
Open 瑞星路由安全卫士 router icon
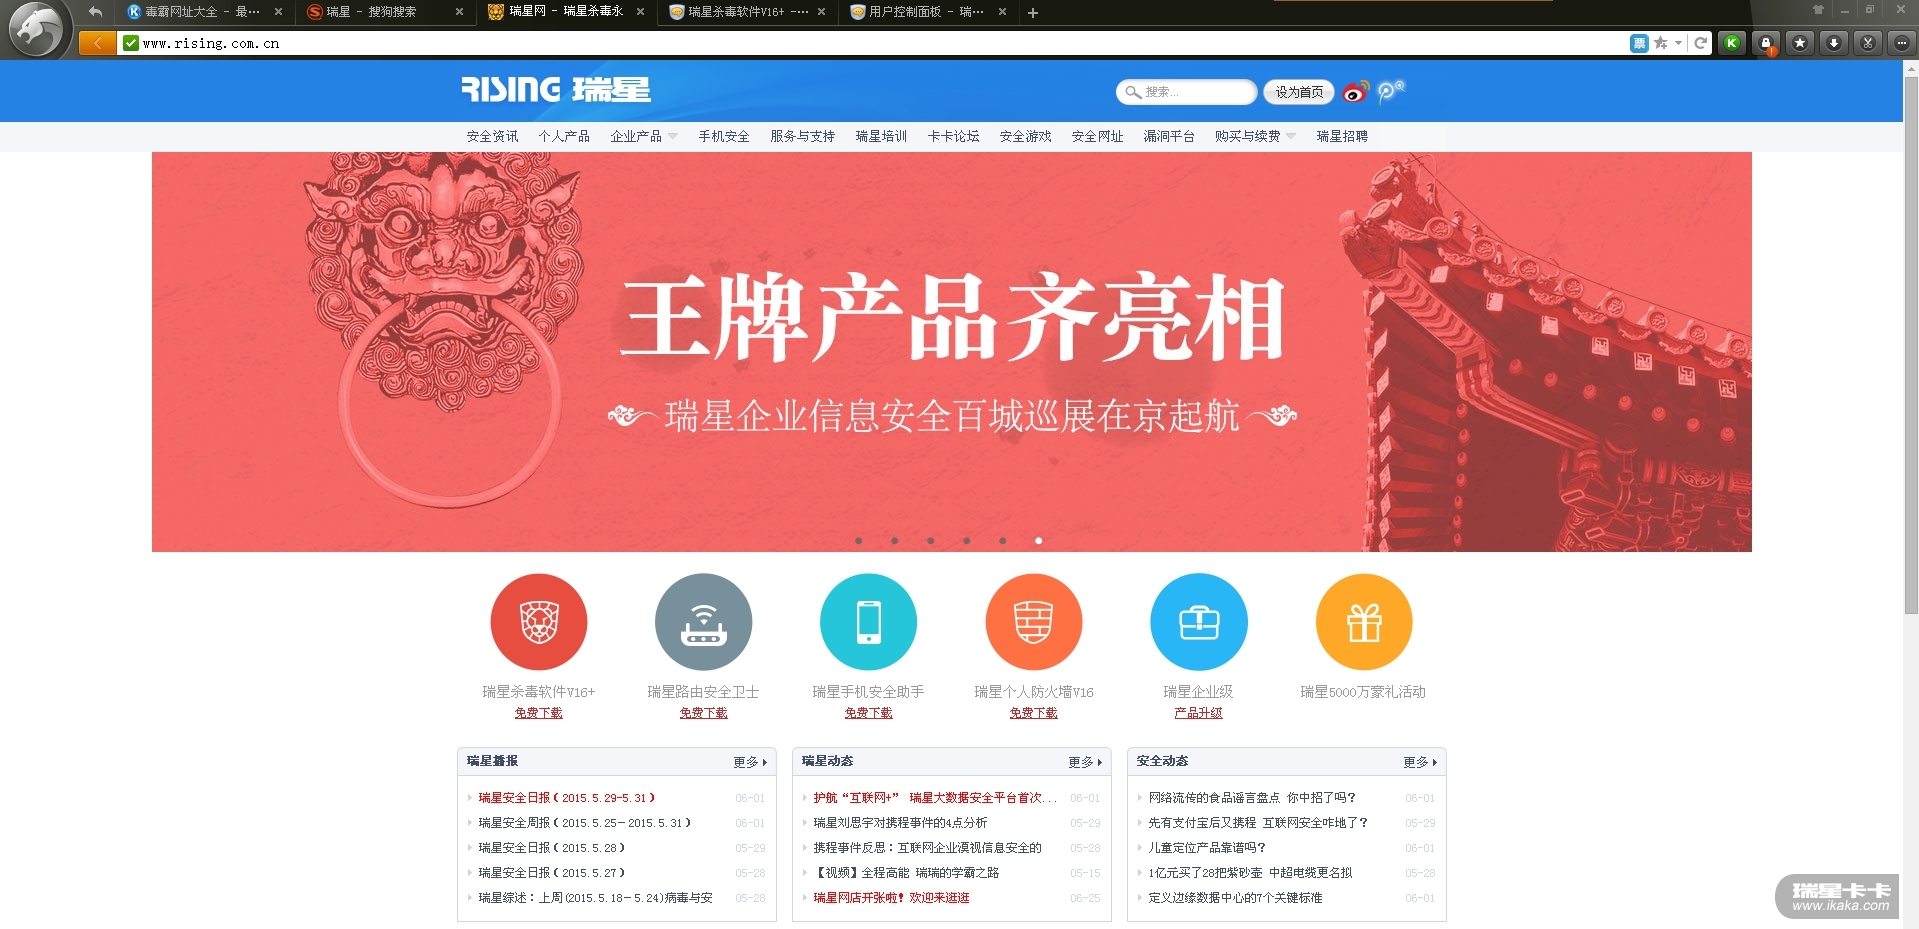pos(703,621)
